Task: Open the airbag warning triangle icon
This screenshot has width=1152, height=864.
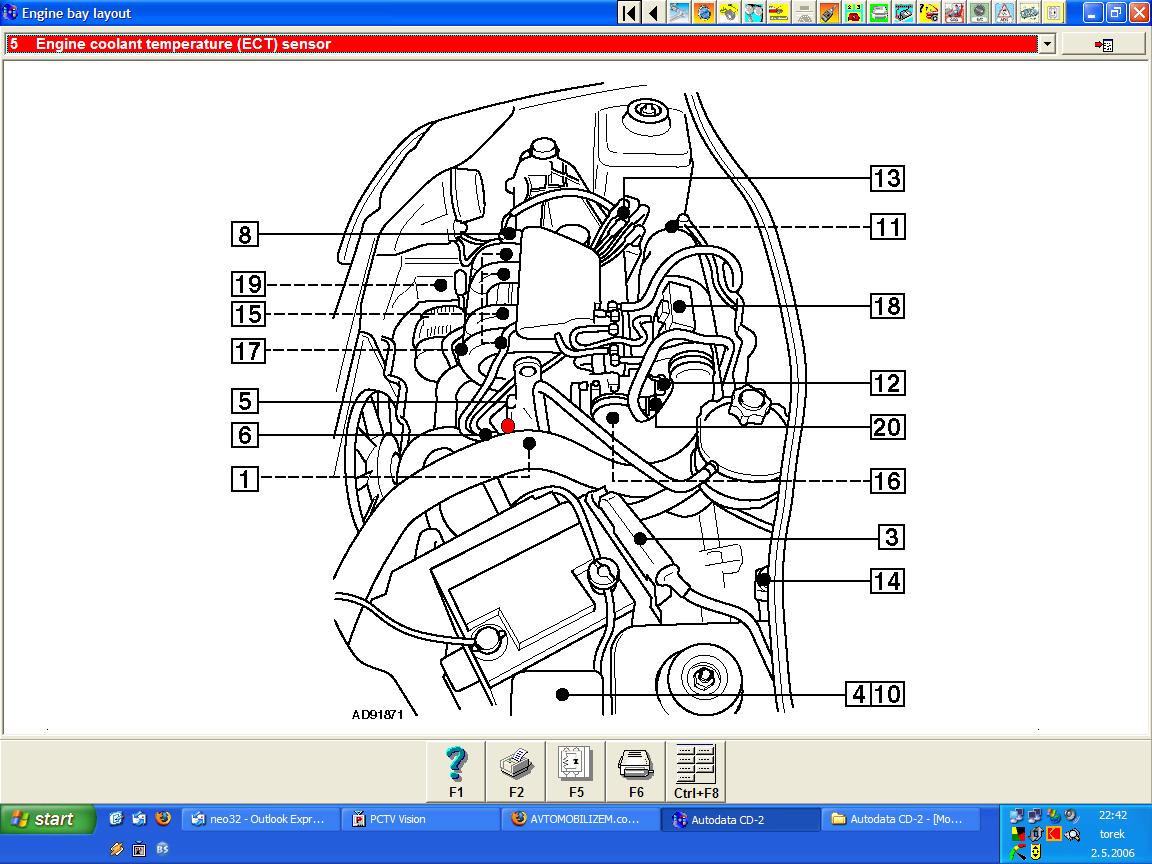Action: (x=1004, y=12)
